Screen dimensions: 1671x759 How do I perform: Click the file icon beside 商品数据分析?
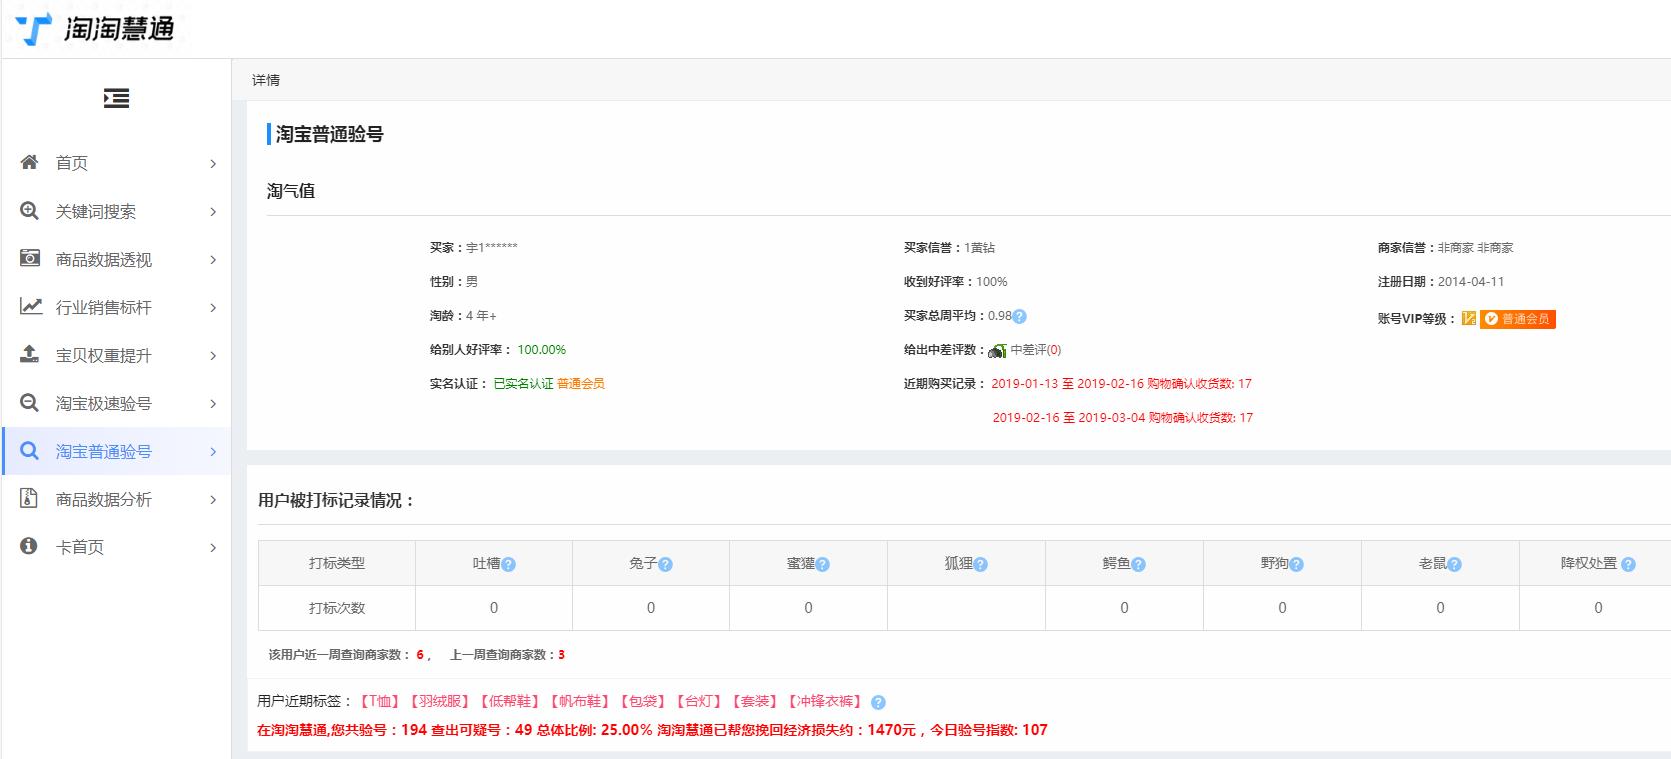click(30, 498)
